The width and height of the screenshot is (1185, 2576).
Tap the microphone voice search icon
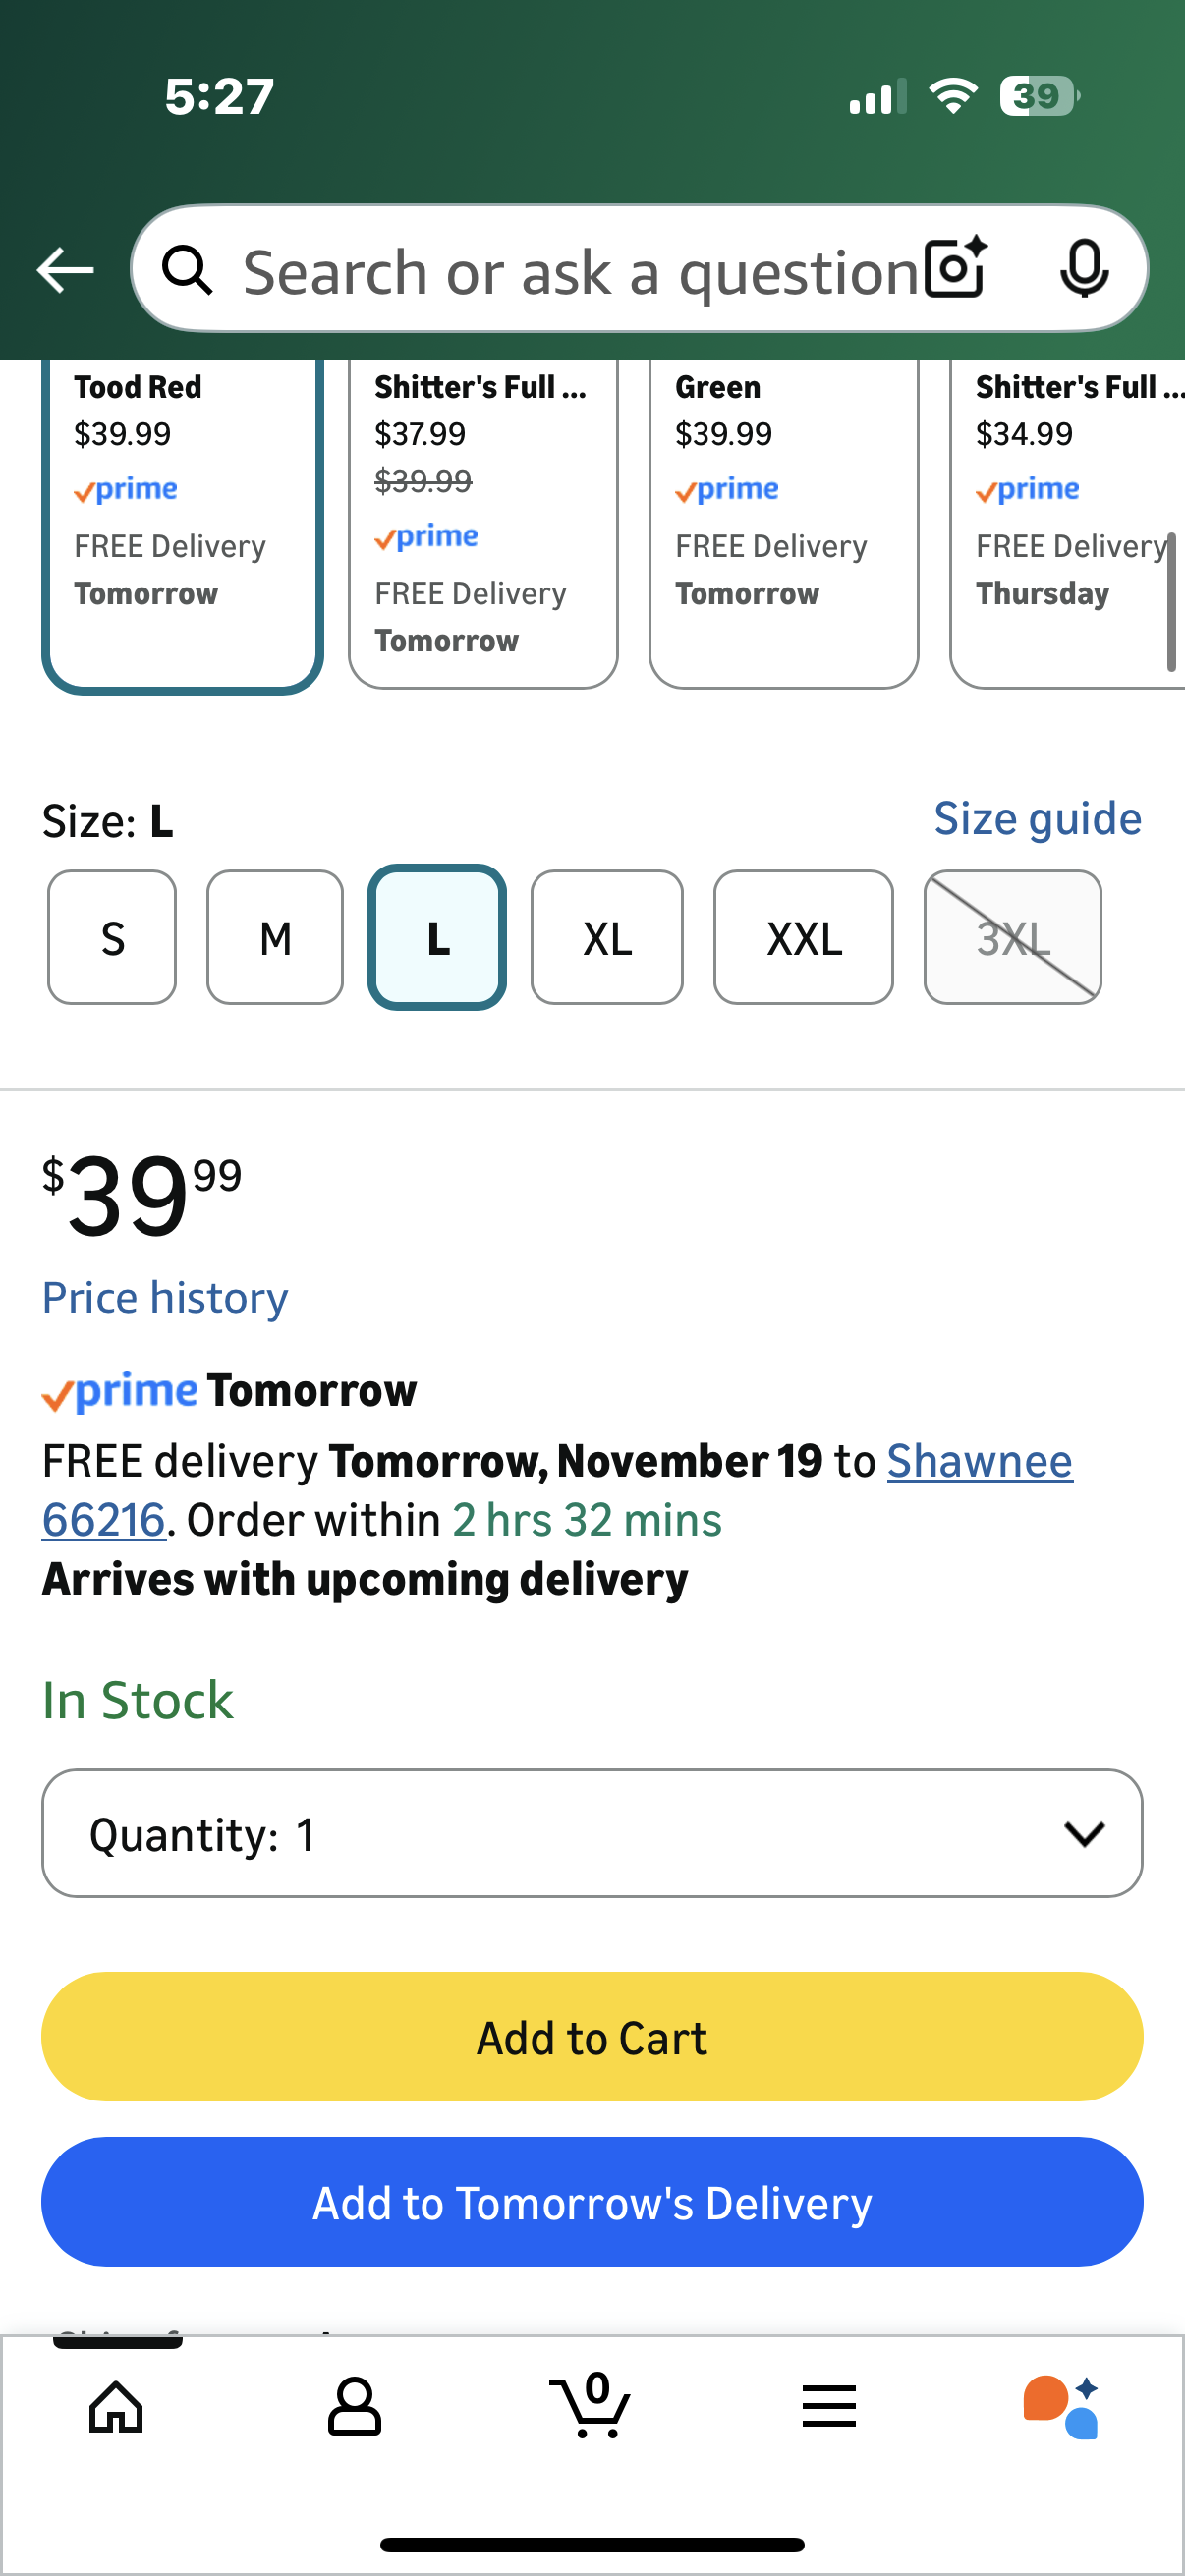[x=1083, y=269]
